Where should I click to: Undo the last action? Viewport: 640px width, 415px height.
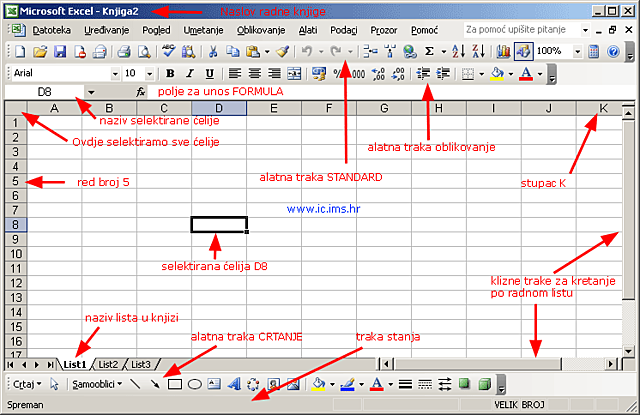click(307, 52)
